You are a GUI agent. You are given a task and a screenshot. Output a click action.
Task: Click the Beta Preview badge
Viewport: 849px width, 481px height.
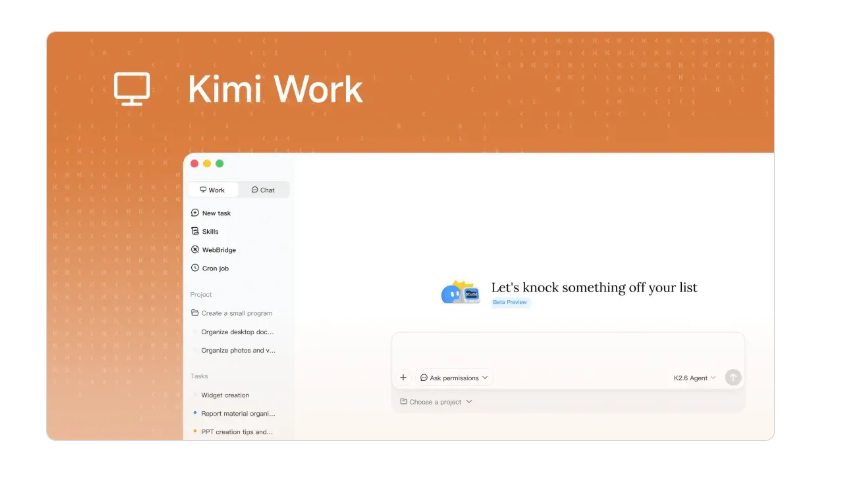tap(510, 302)
